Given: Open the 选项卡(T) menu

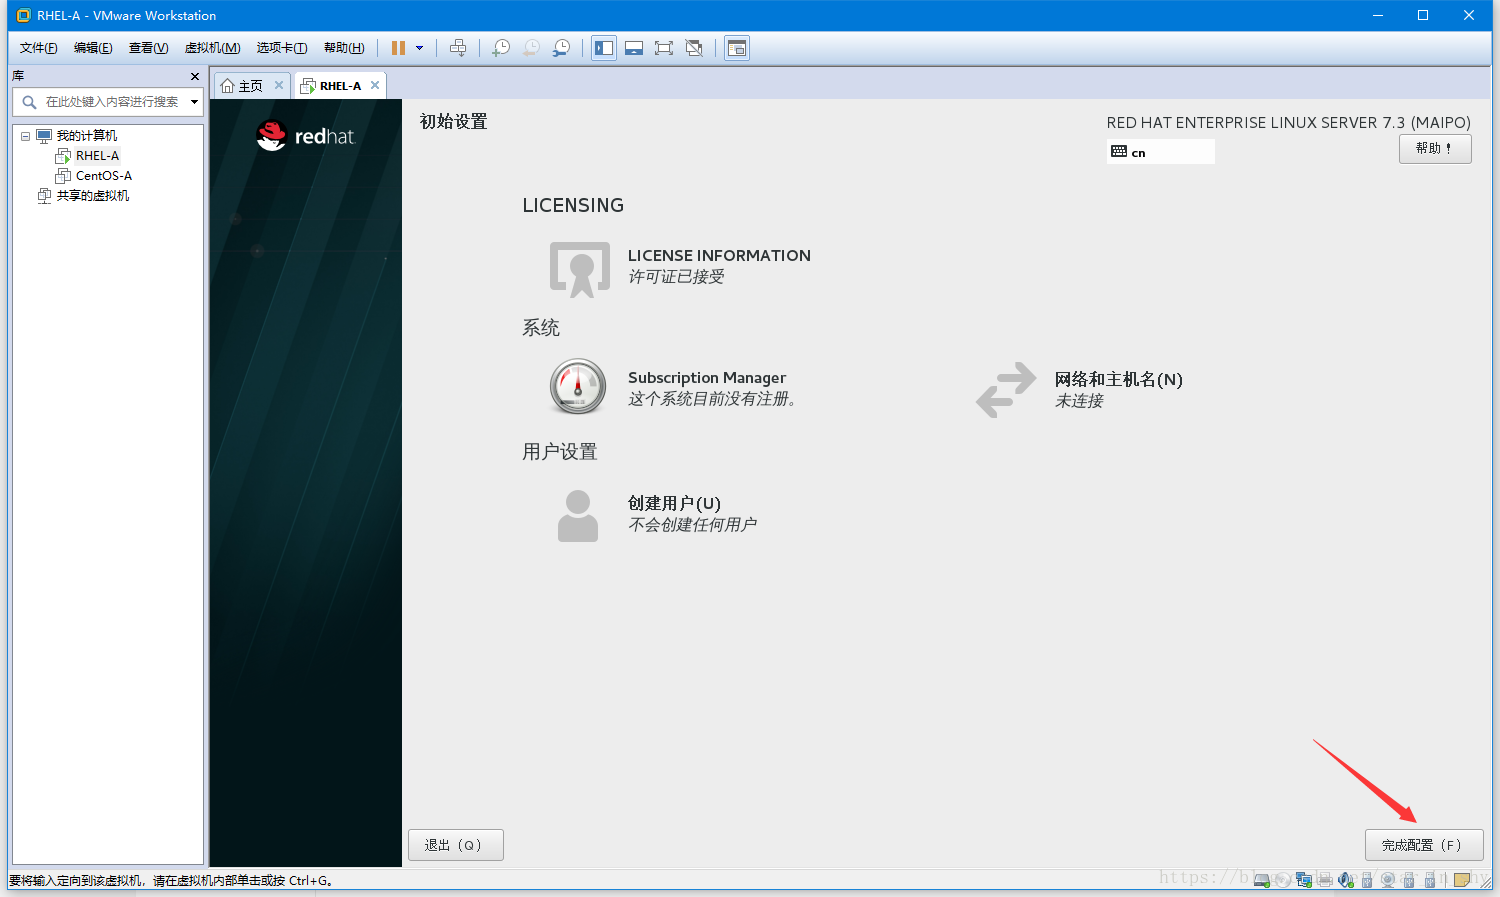Looking at the screenshot, I should (x=282, y=48).
